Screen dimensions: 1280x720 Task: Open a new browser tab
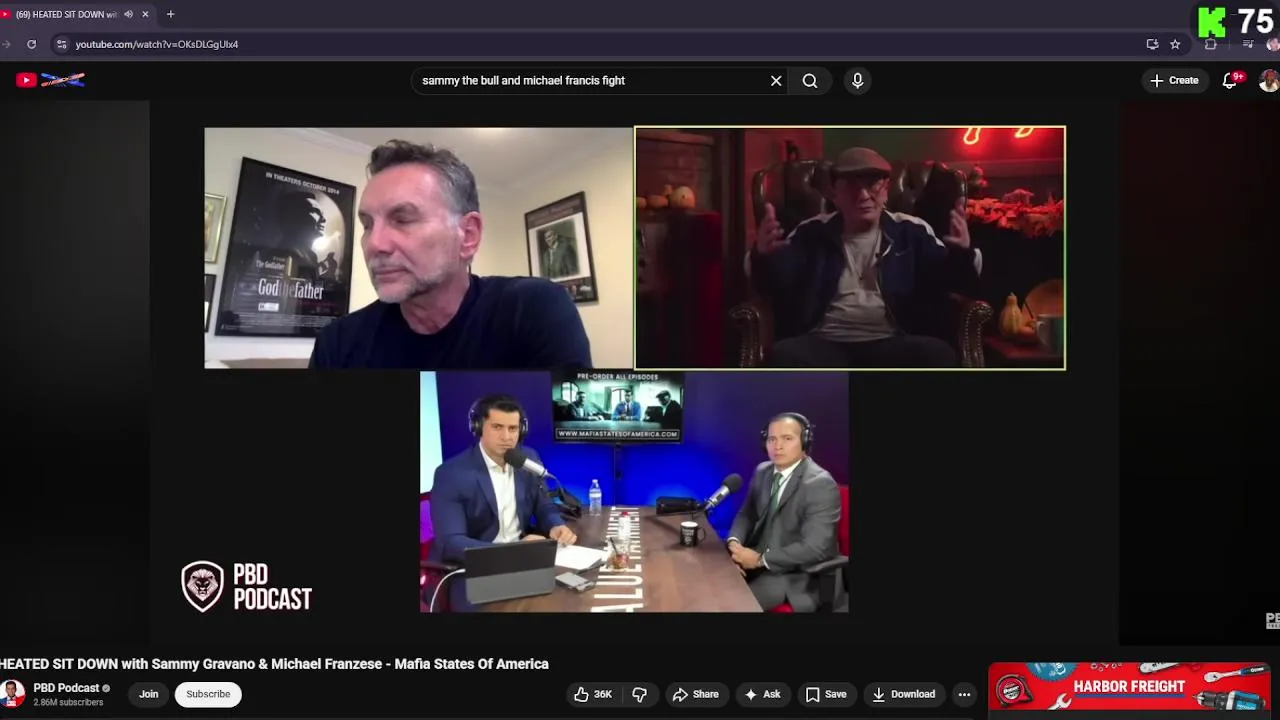[x=170, y=14]
